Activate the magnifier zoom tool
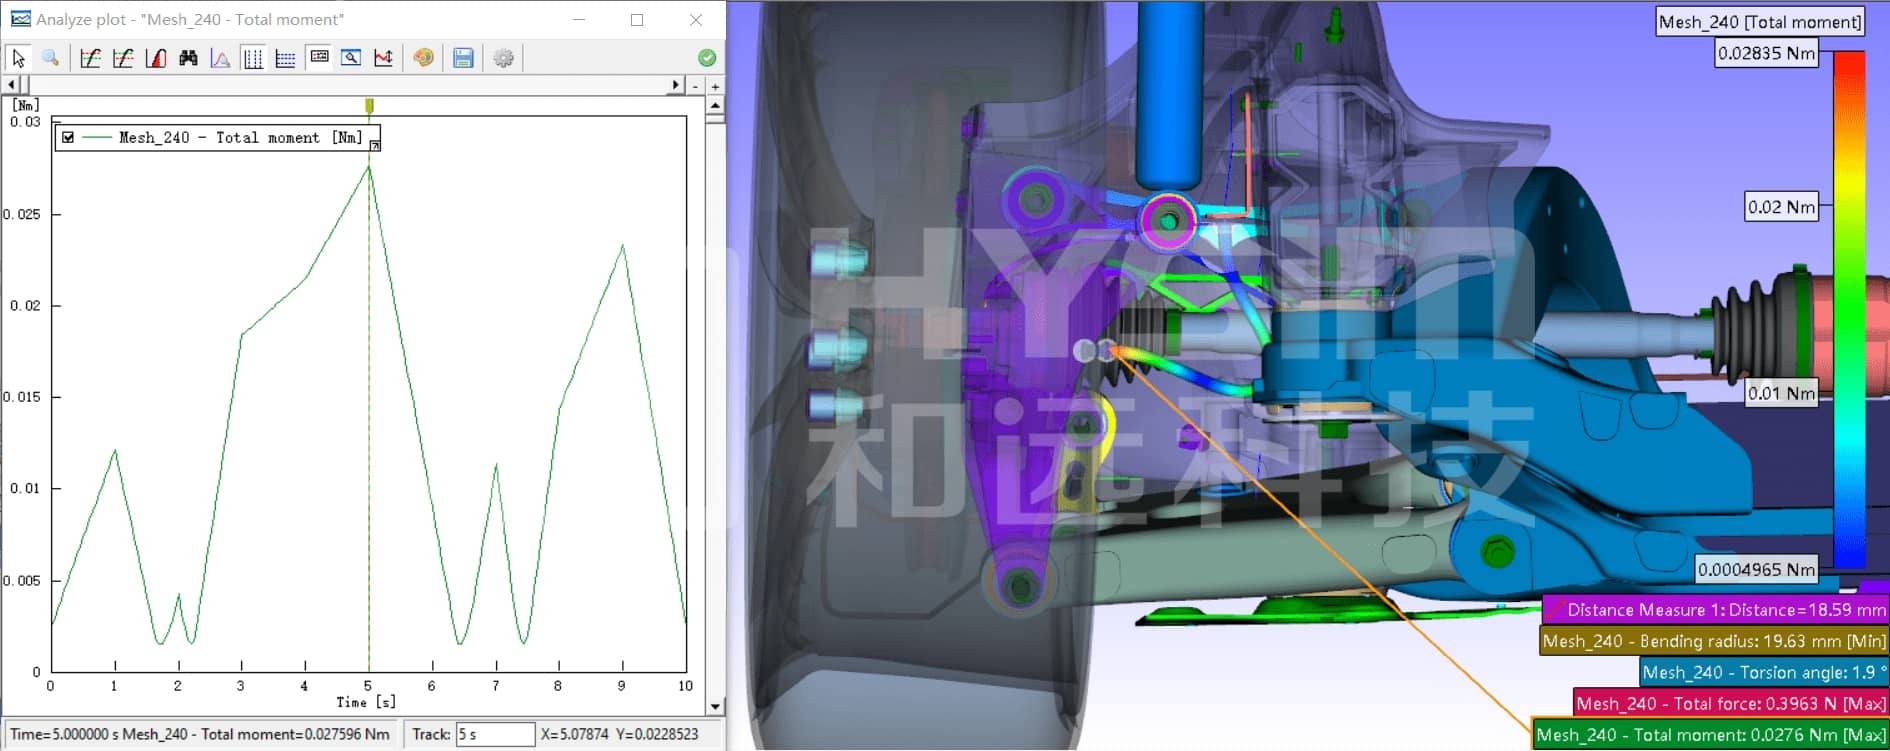The height and width of the screenshot is (751, 1890). tap(50, 58)
